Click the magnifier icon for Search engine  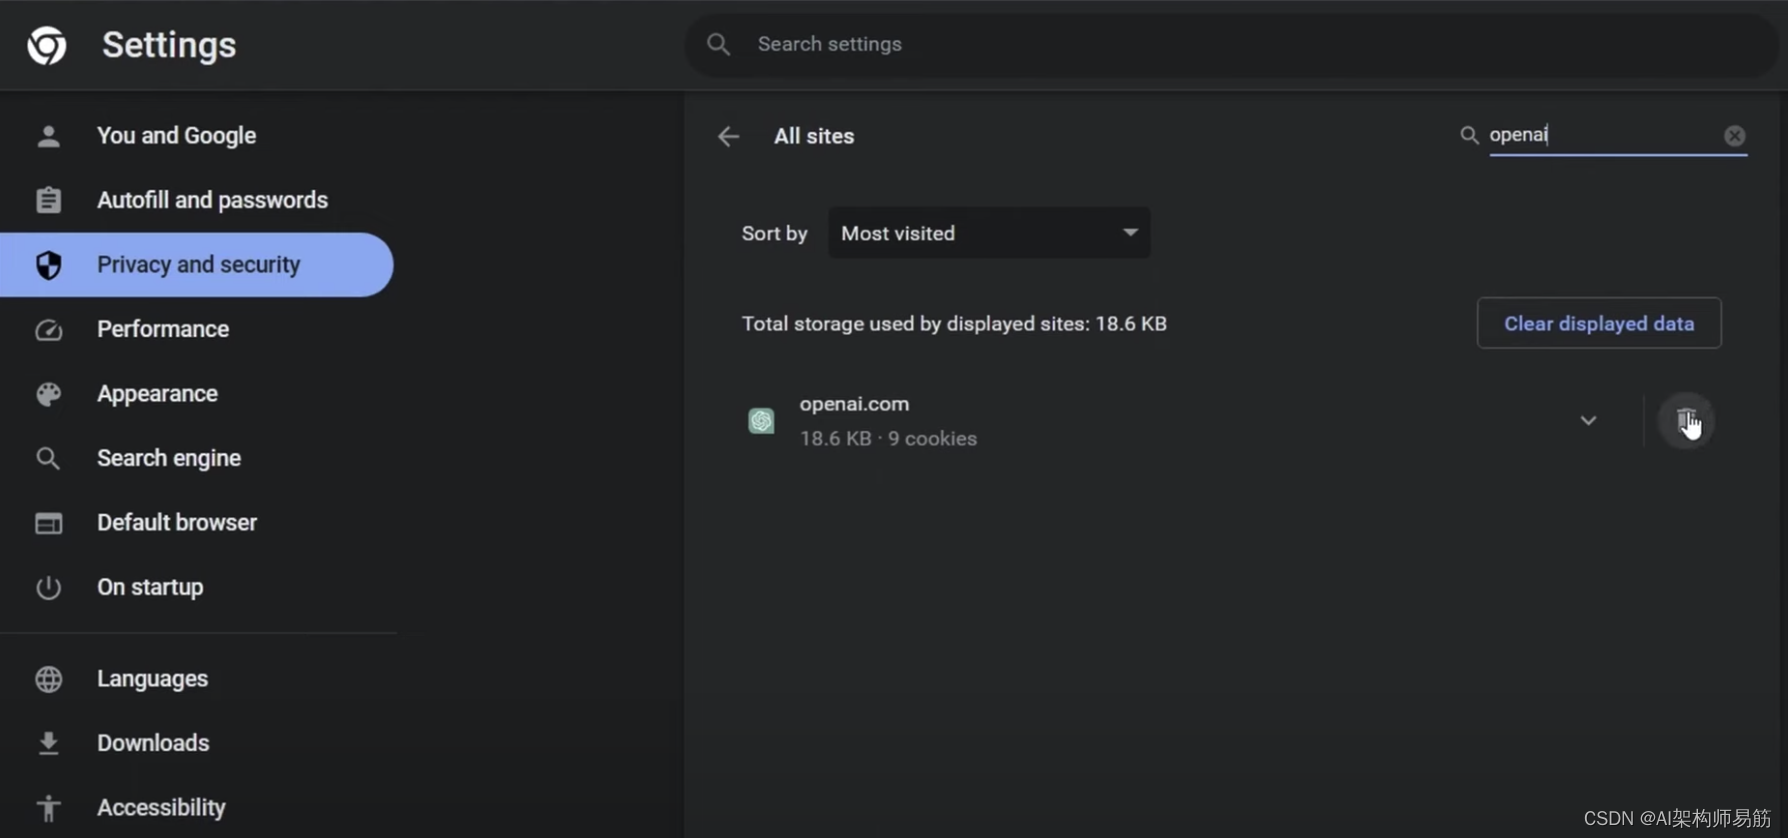point(48,458)
